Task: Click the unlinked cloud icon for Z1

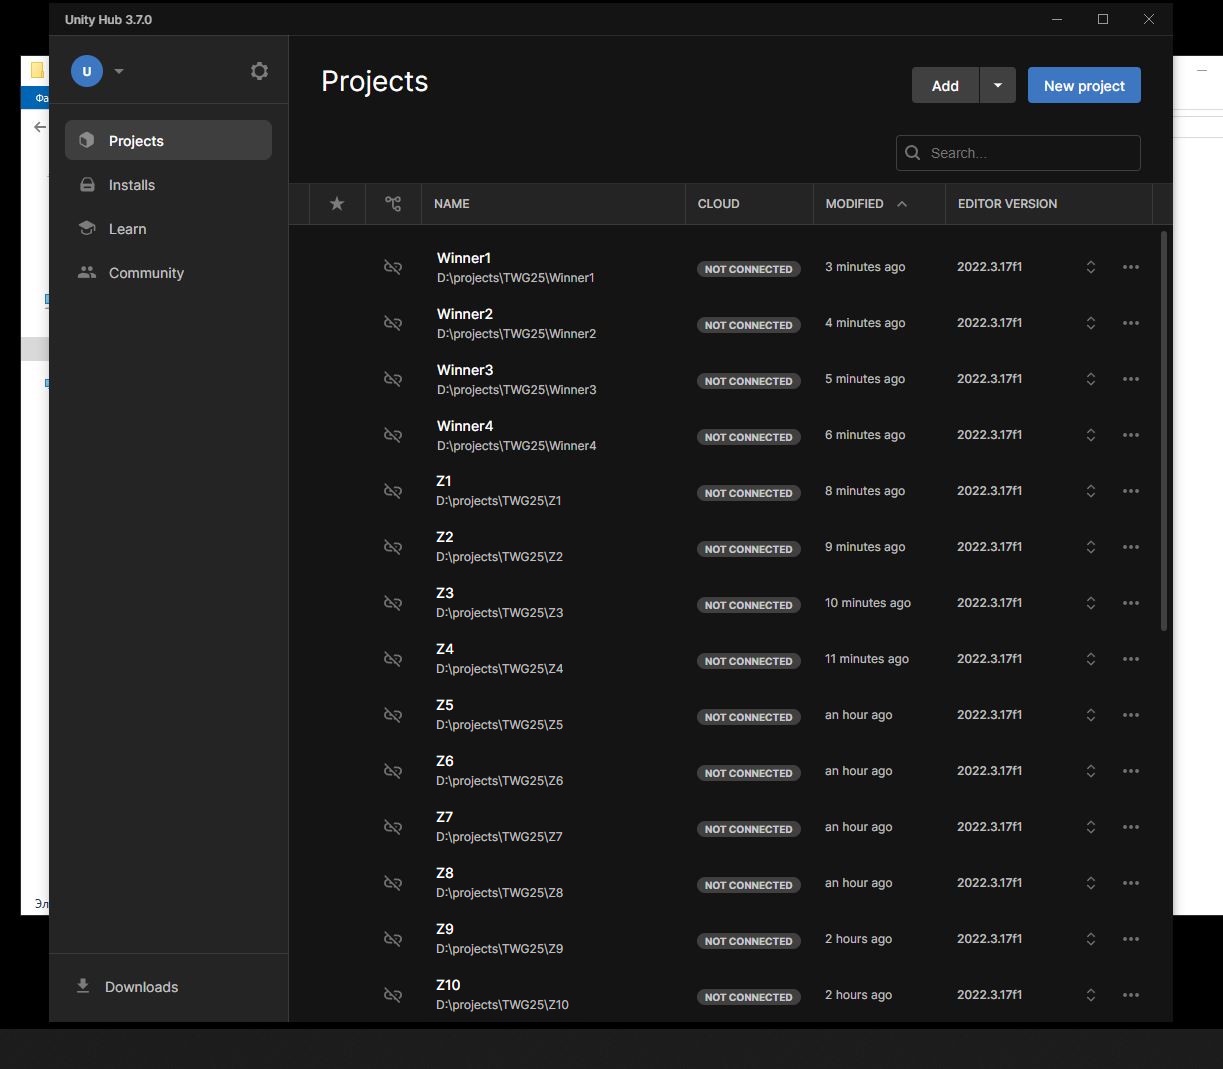Action: point(393,491)
